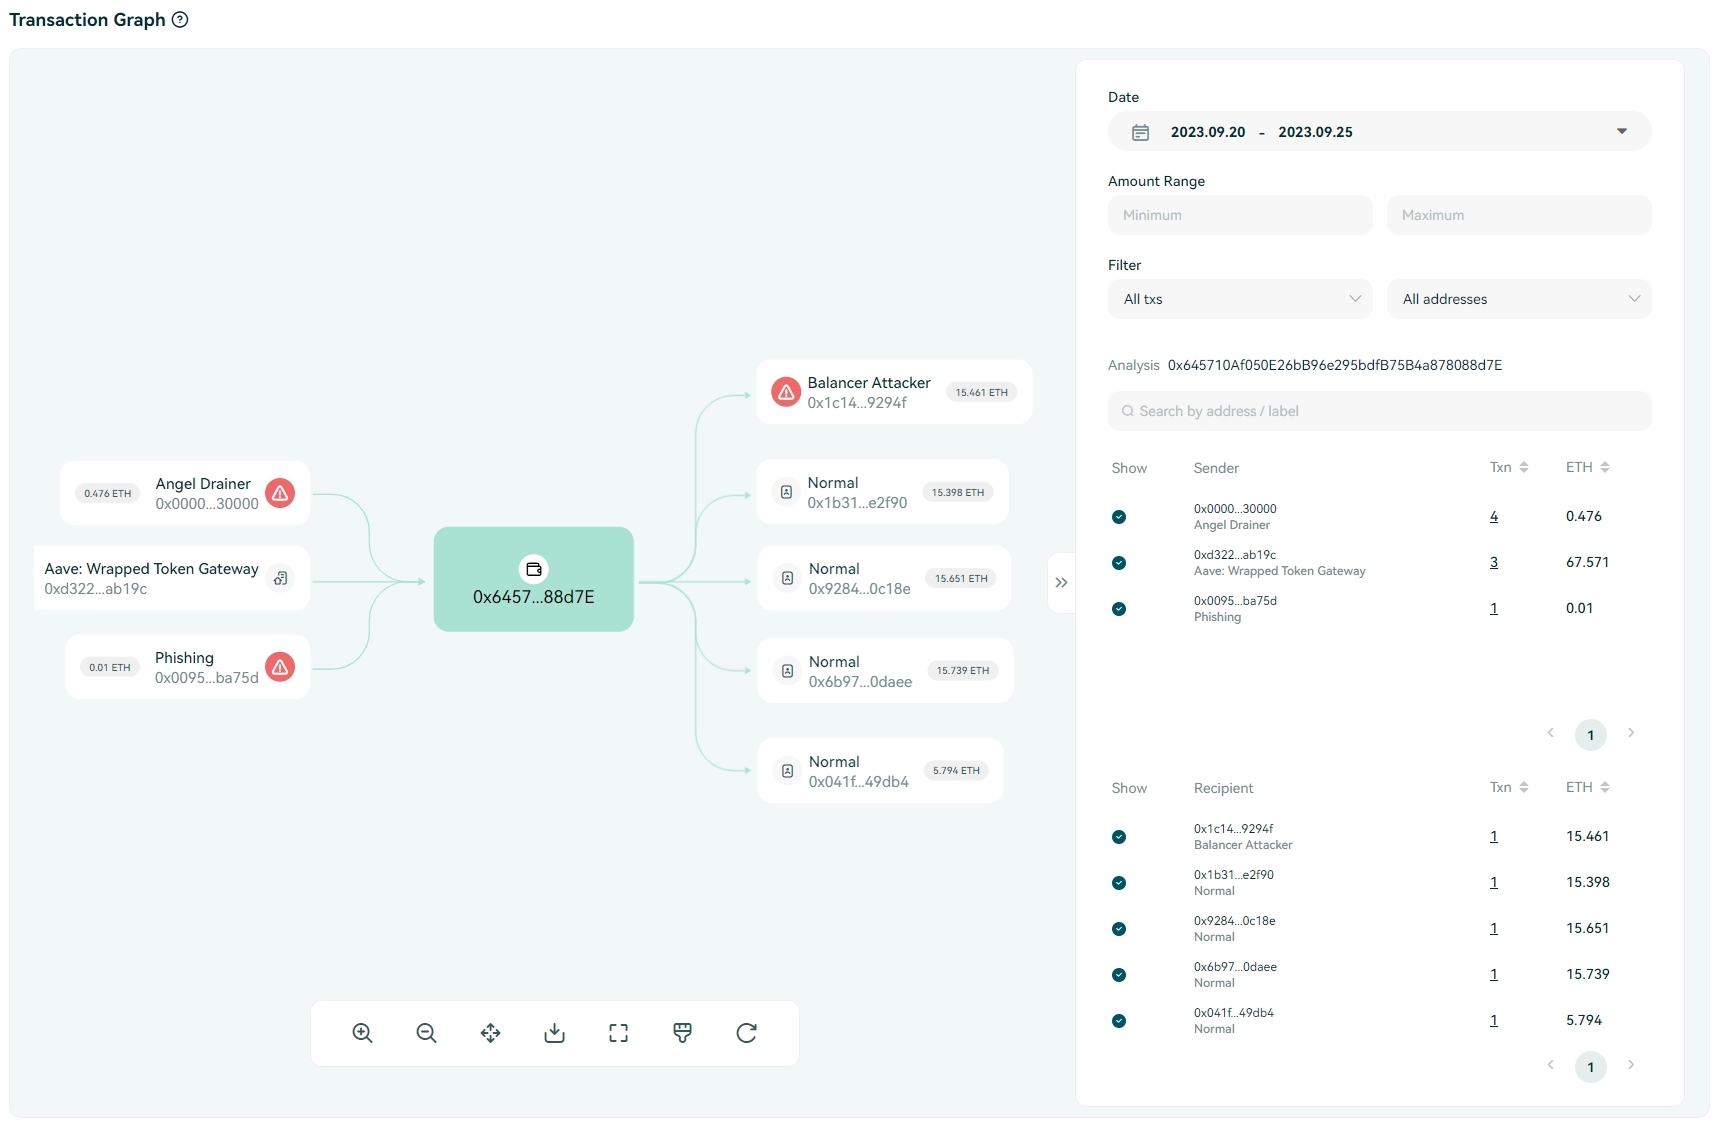Open Aave Wrapped Token Gateway transaction count link
The image size is (1718, 1128).
click(1494, 563)
